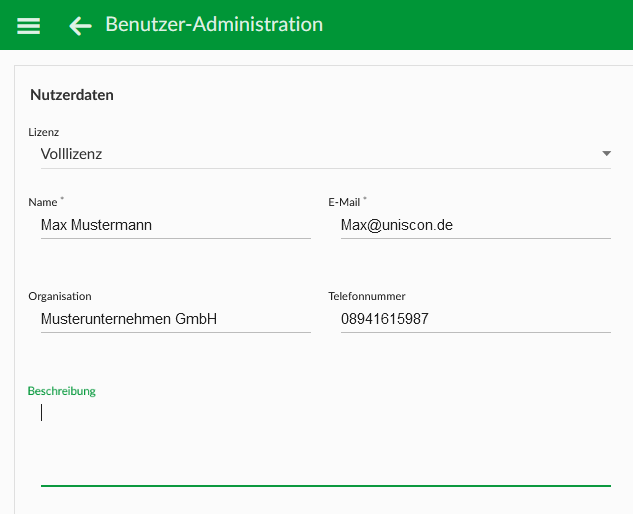Select the E-Mail field Max@uniscon.de
Image resolution: width=633 pixels, height=514 pixels.
(476, 225)
